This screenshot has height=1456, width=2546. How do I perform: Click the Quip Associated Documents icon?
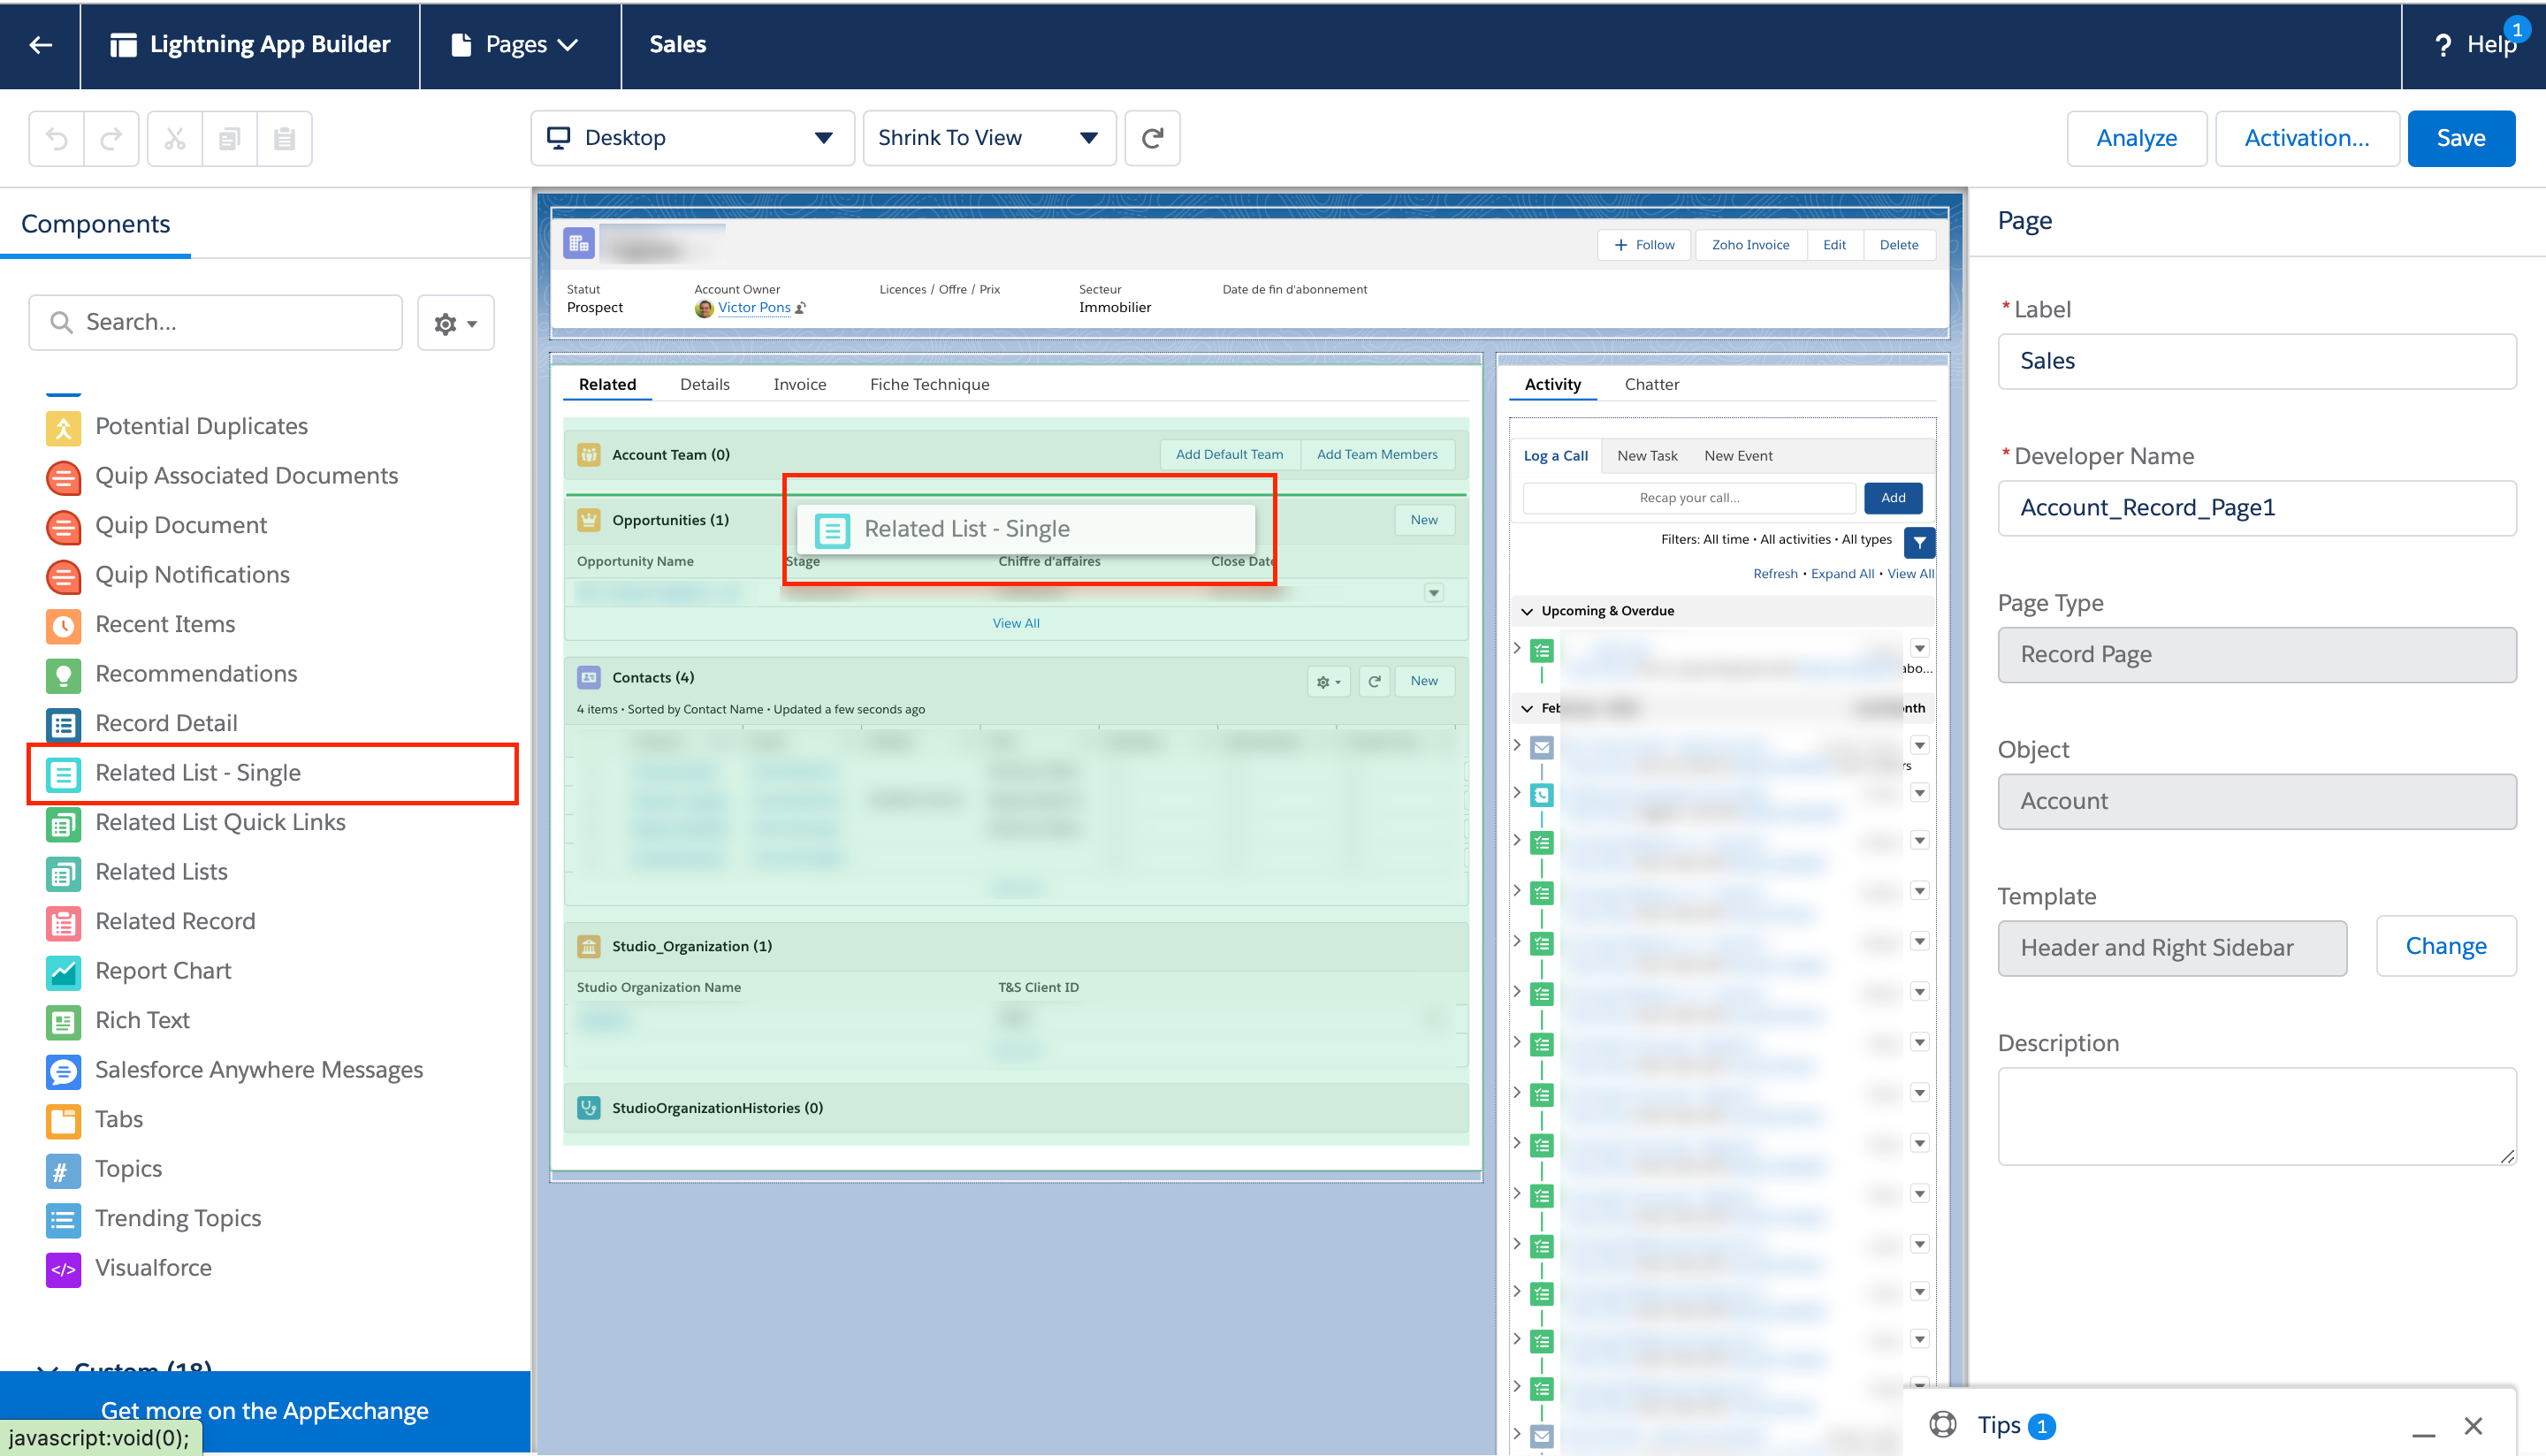pyautogui.click(x=63, y=477)
